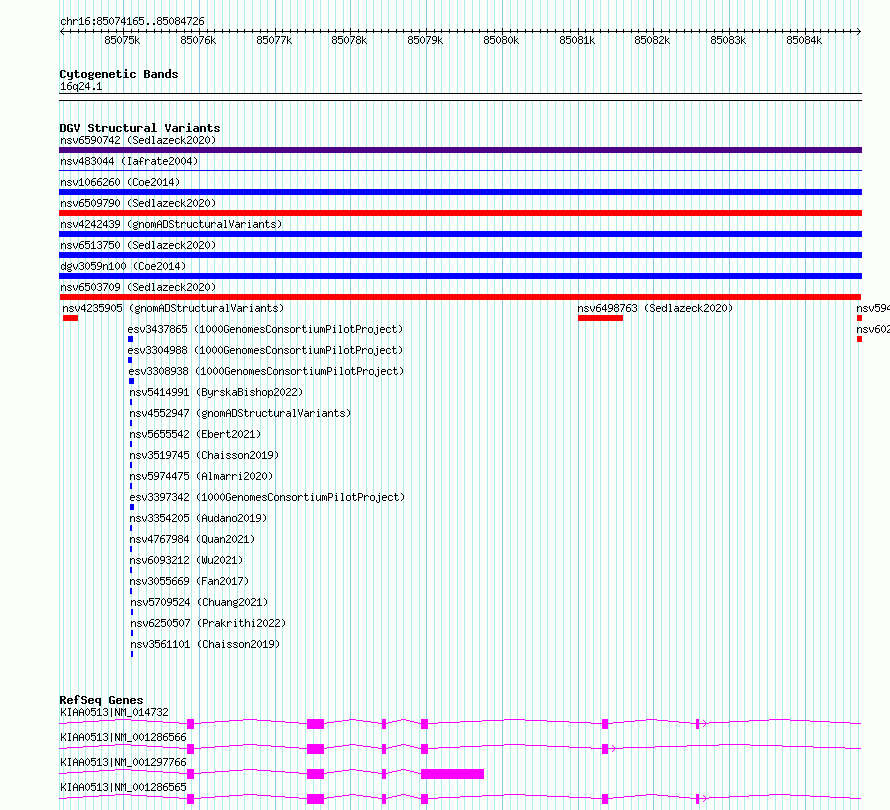Open nsv3561101 (Chaisson2019) label
This screenshot has height=810, width=890.
click(205, 644)
